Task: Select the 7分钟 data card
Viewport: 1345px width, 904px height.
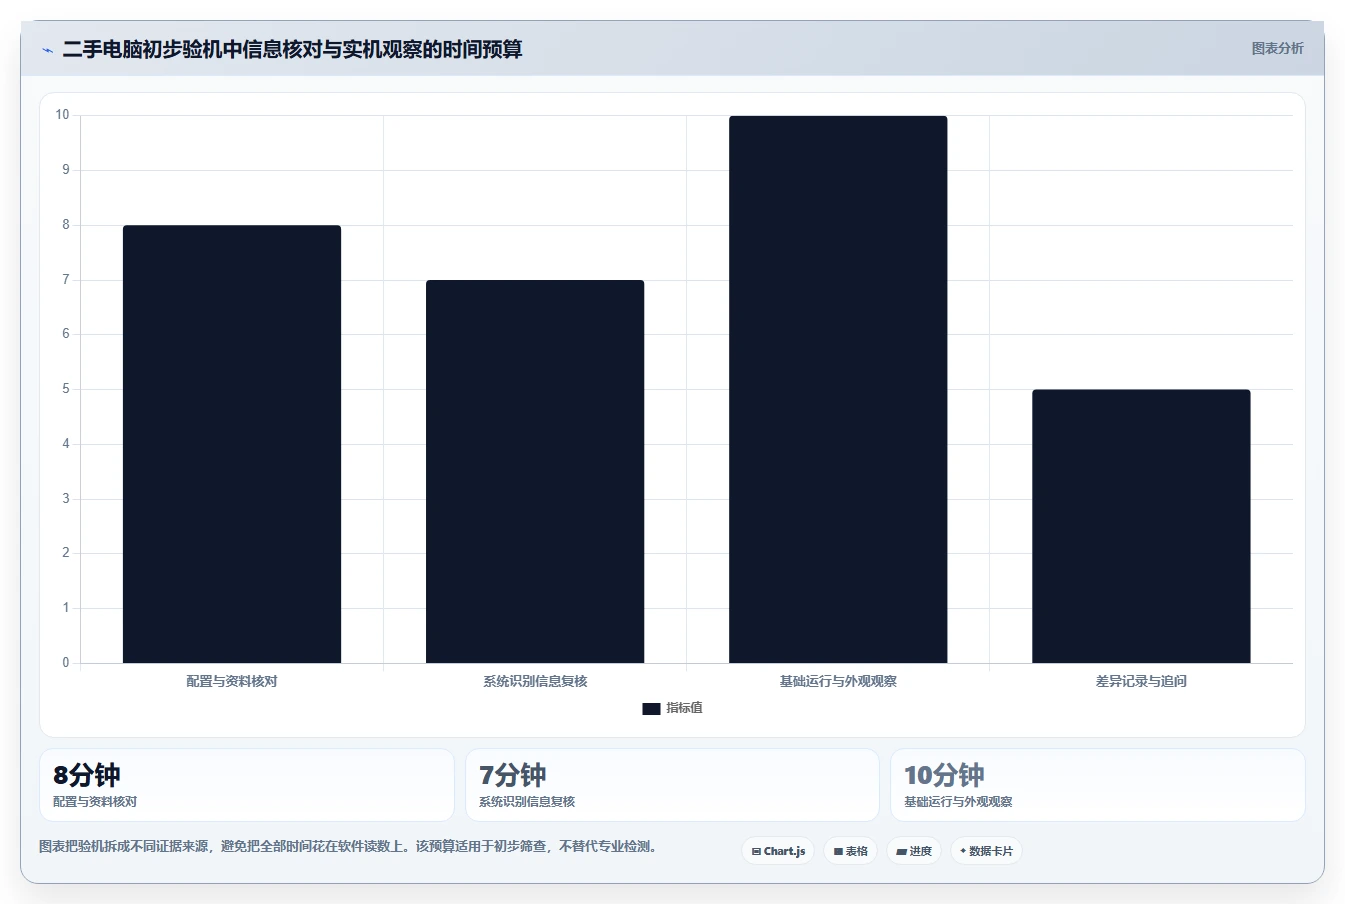Action: [672, 785]
